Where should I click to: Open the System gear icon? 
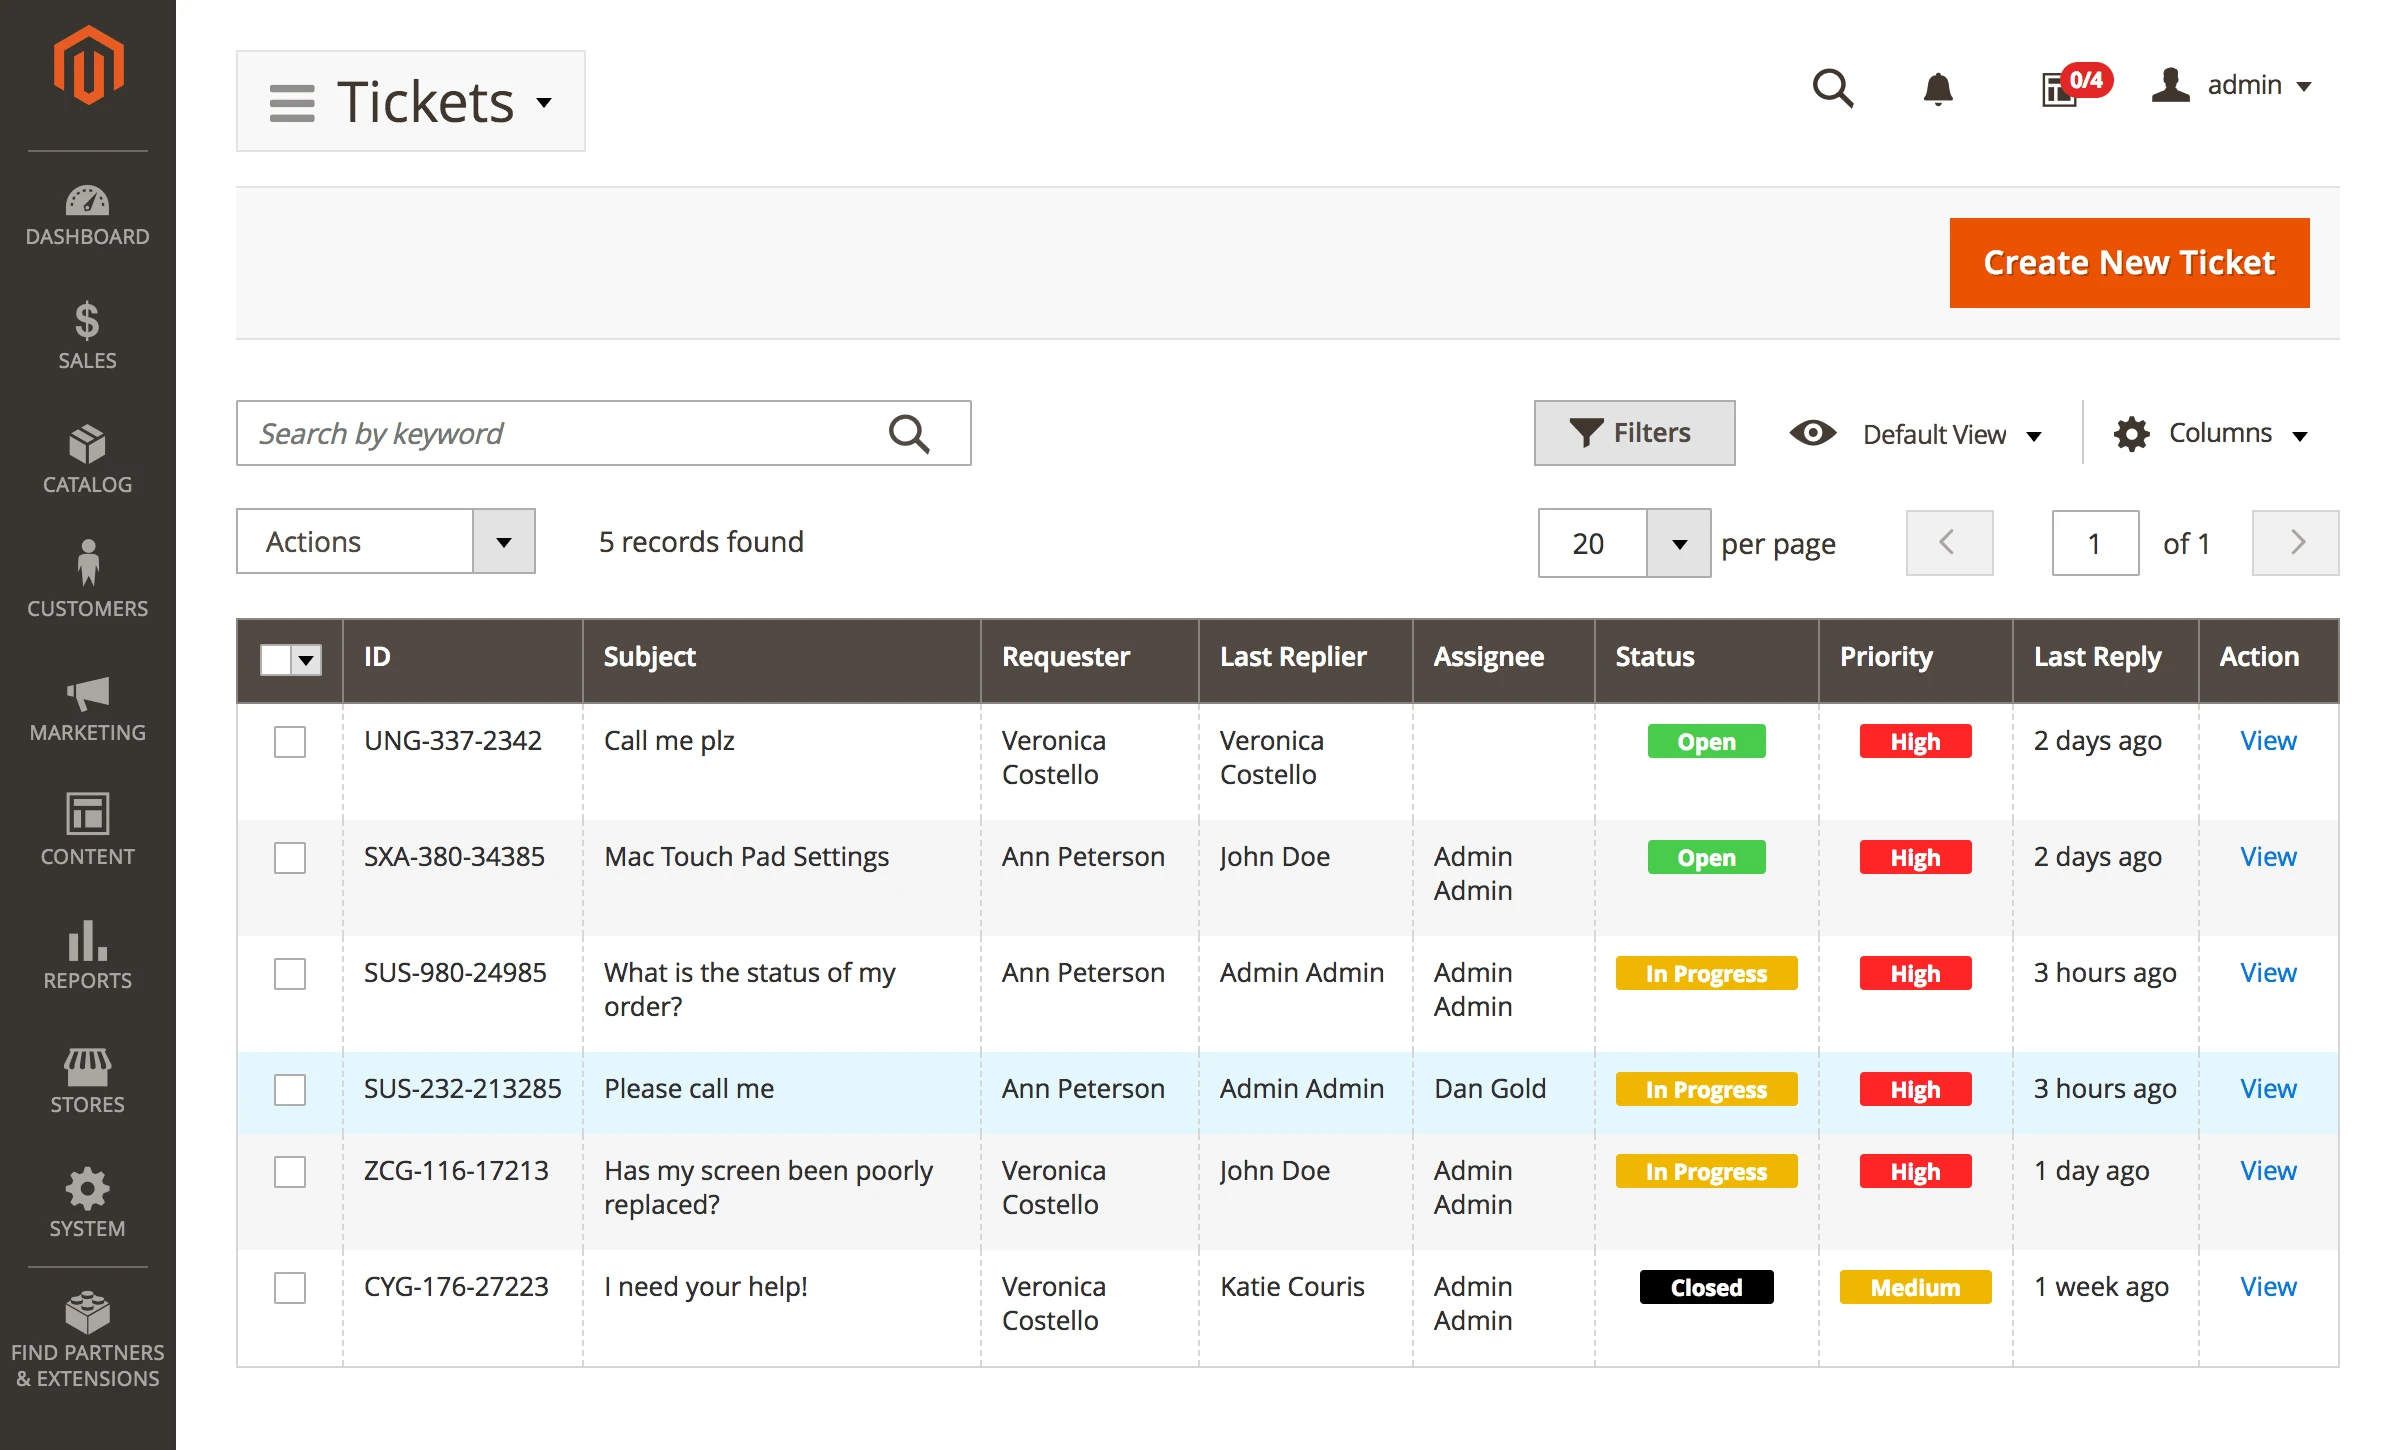[x=88, y=1188]
